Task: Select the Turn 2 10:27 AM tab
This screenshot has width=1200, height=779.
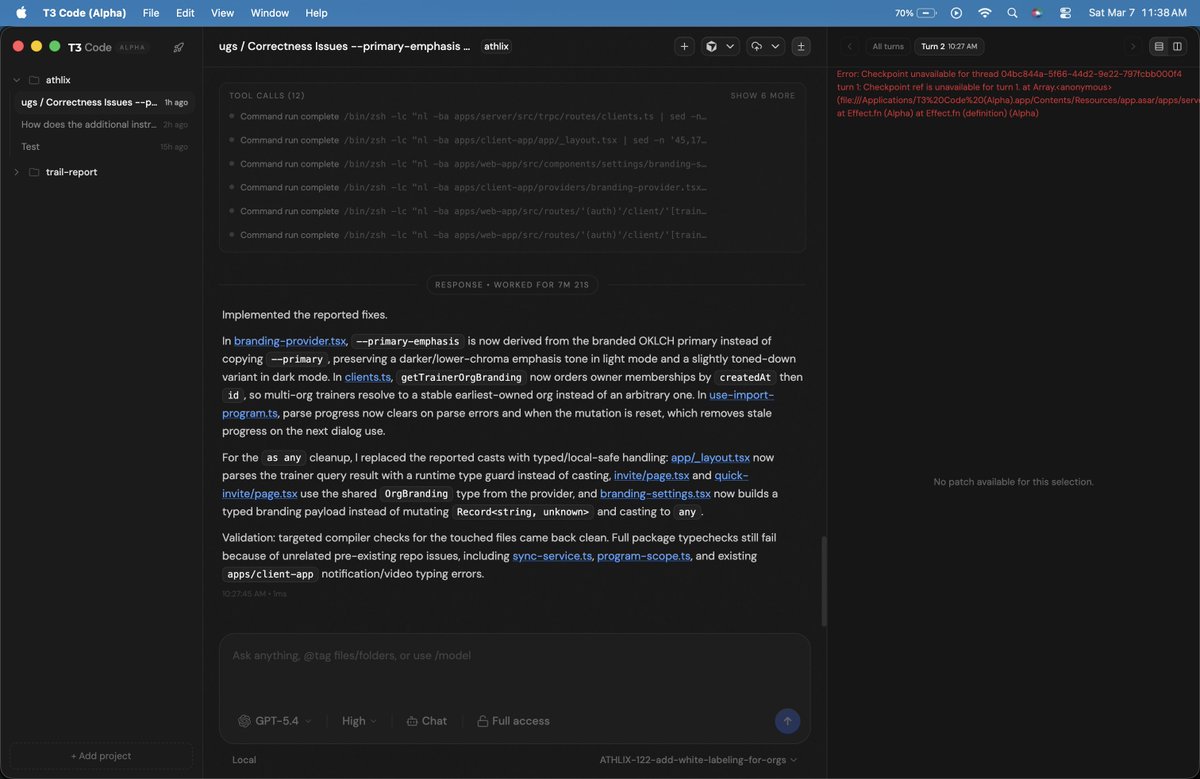Action: (x=949, y=46)
